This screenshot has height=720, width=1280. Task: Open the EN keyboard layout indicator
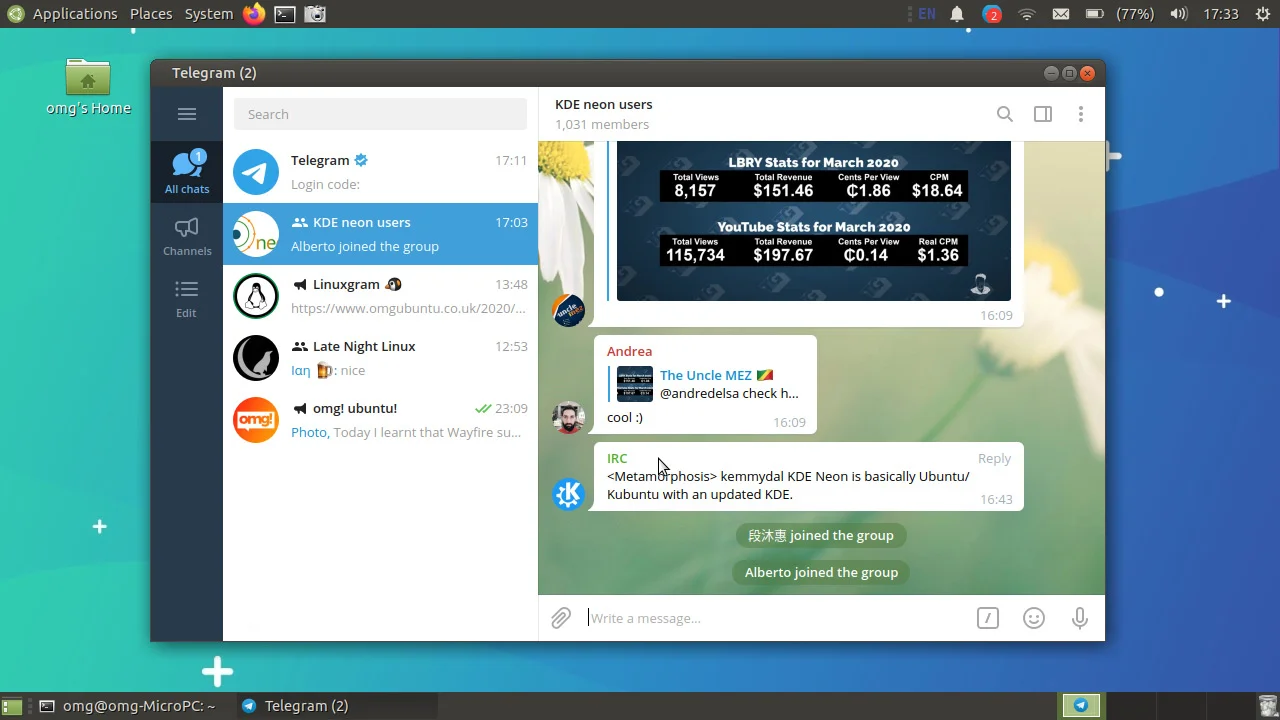(925, 14)
